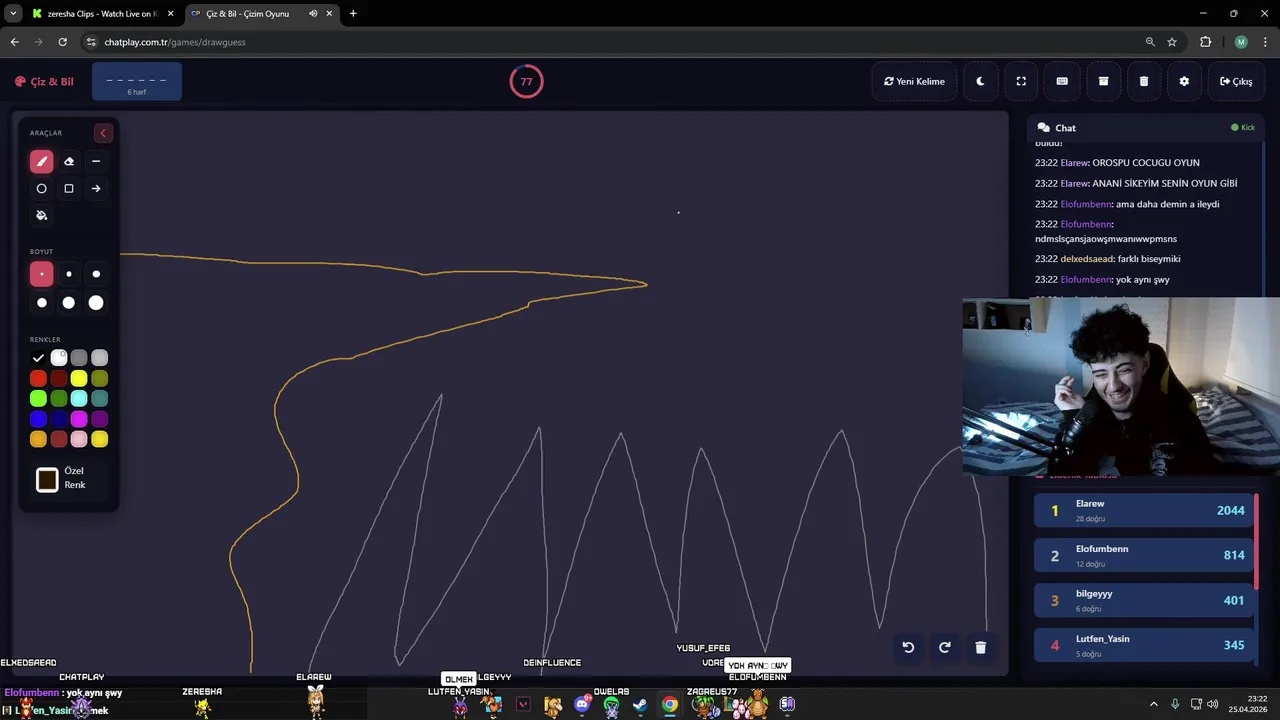Click the Chat panel header
The height and width of the screenshot is (720, 1280).
(x=1146, y=128)
